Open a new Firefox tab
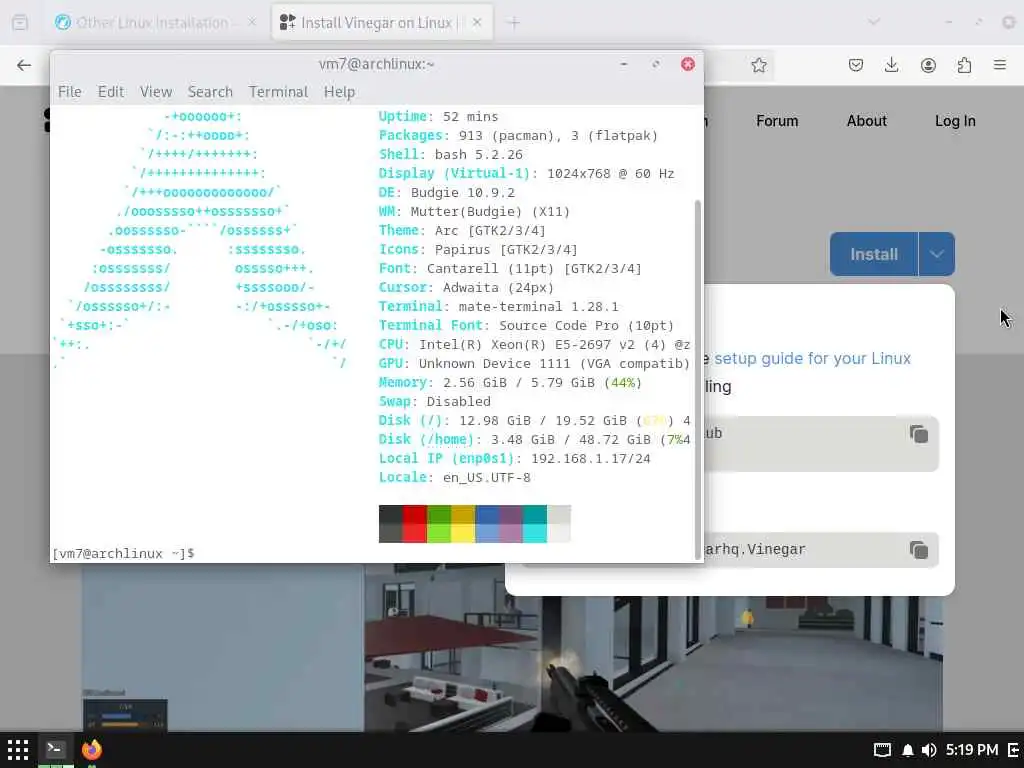 (x=514, y=23)
